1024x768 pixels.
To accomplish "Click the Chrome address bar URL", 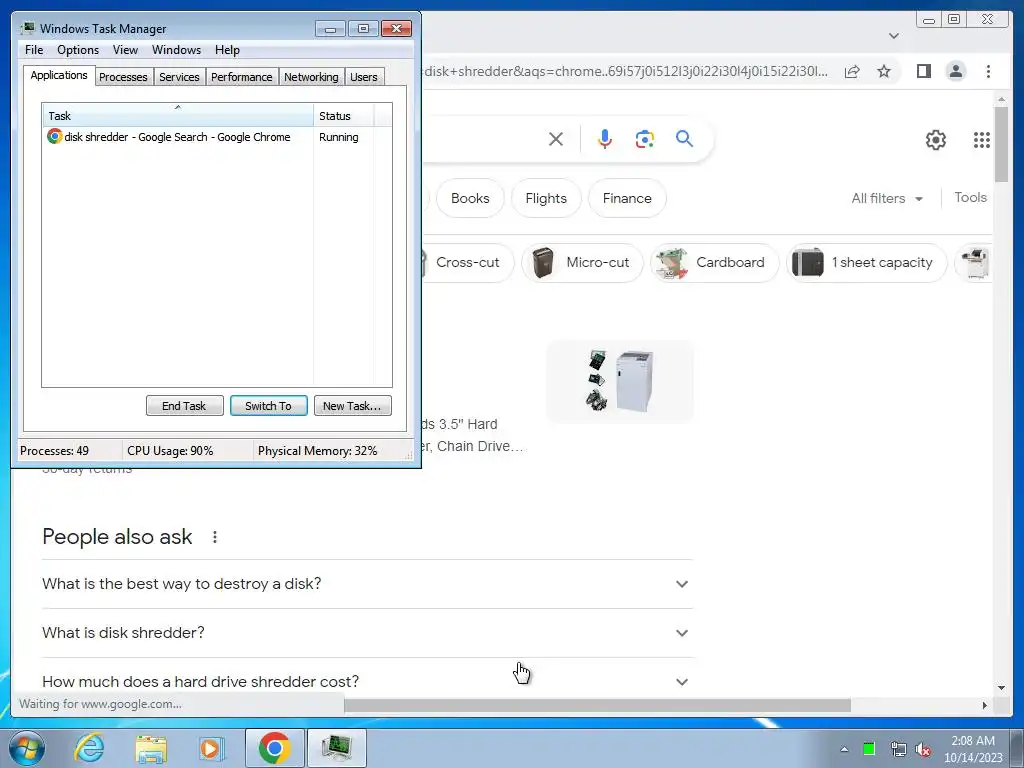I will 626,71.
